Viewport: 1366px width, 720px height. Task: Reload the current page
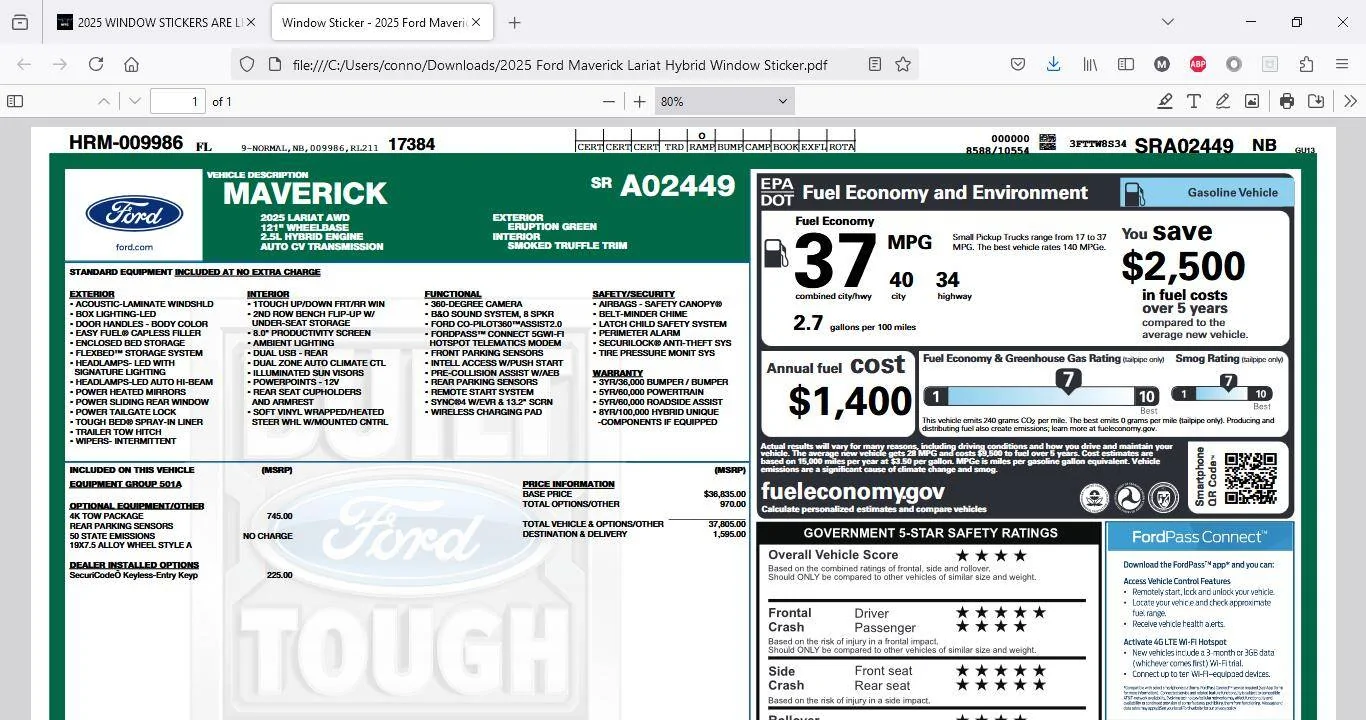click(x=96, y=64)
